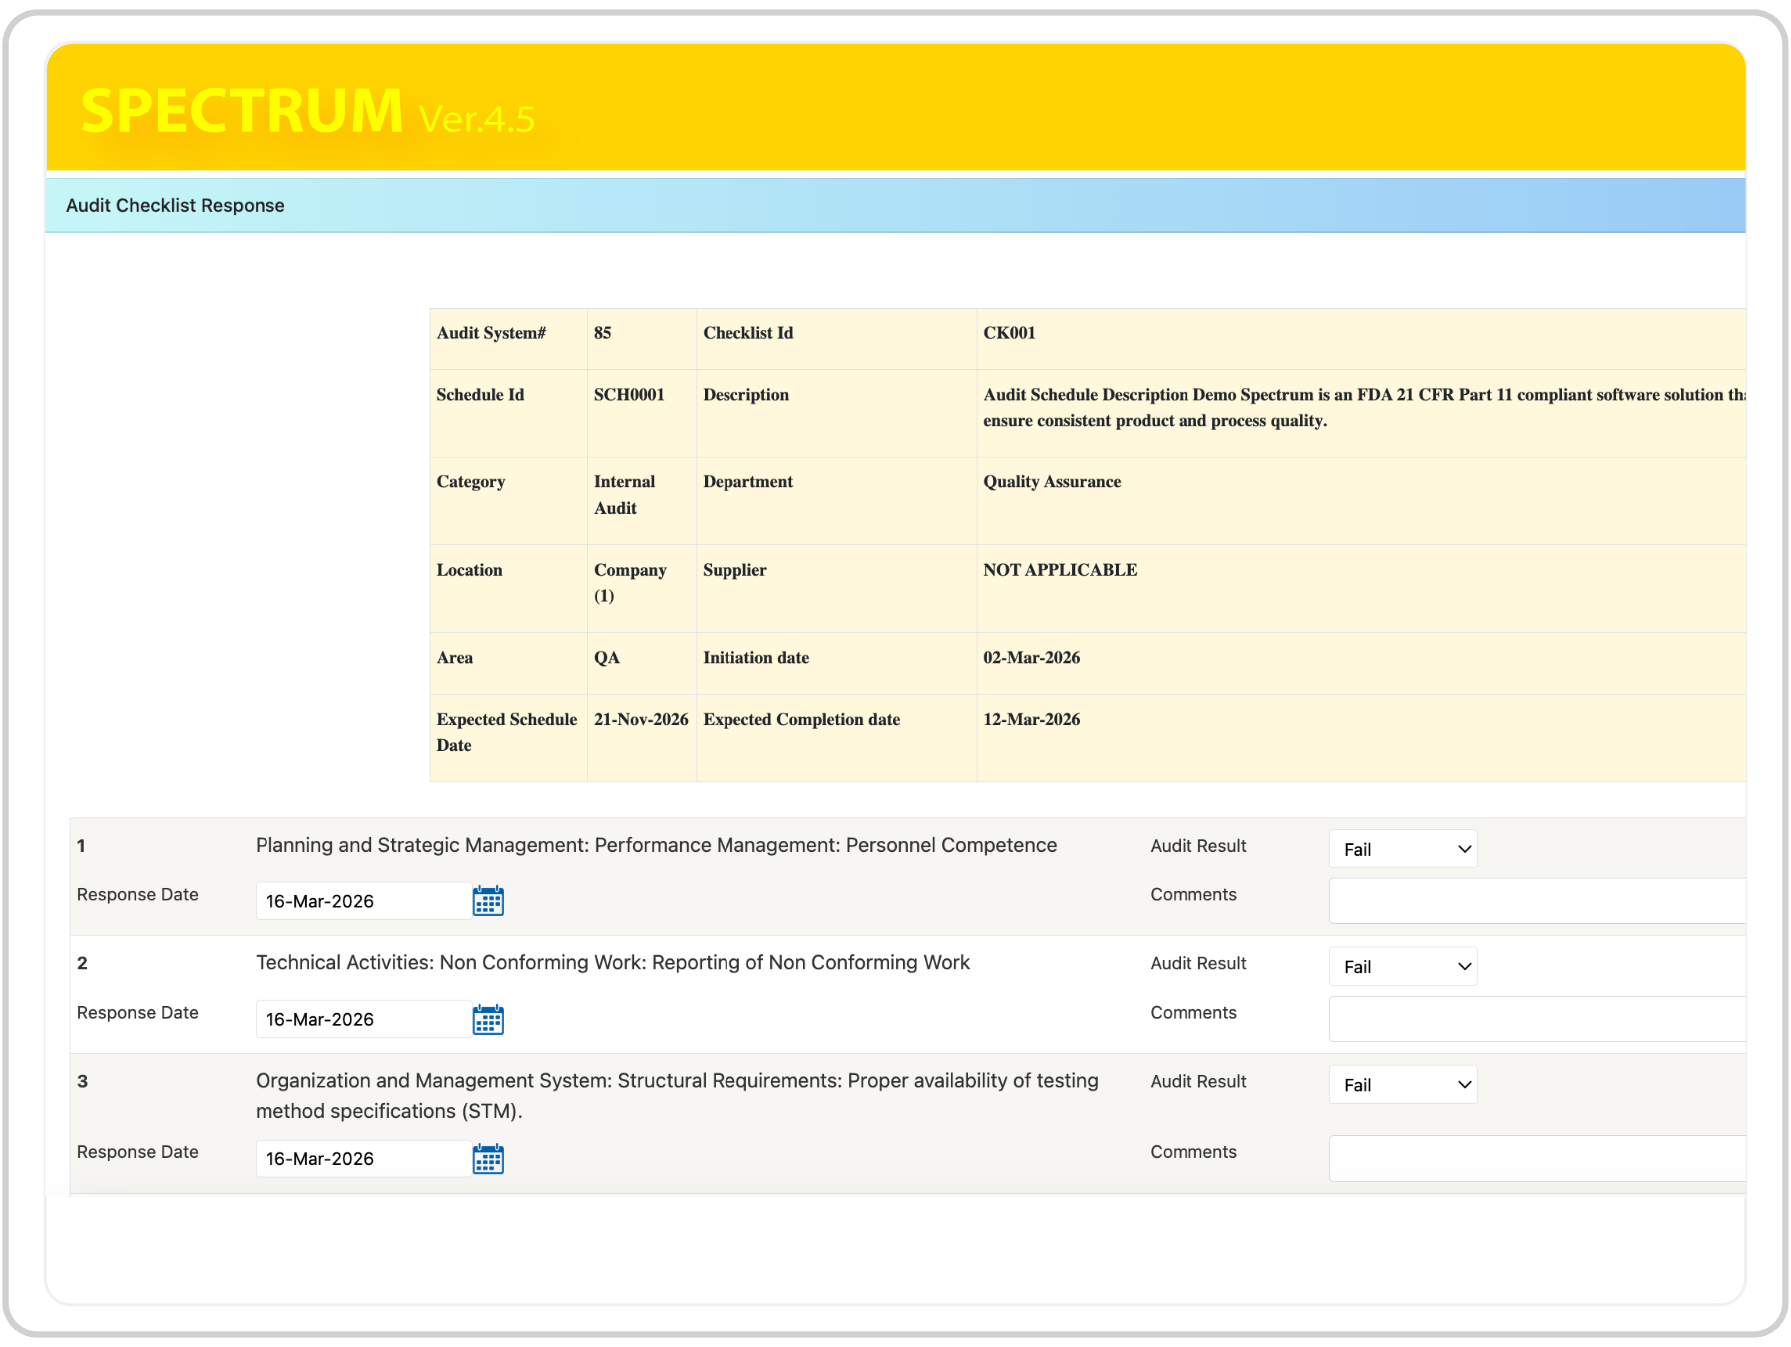Viewport: 1791px width, 1347px height.
Task: Click Comments box for item 3
Action: [x=1537, y=1158]
